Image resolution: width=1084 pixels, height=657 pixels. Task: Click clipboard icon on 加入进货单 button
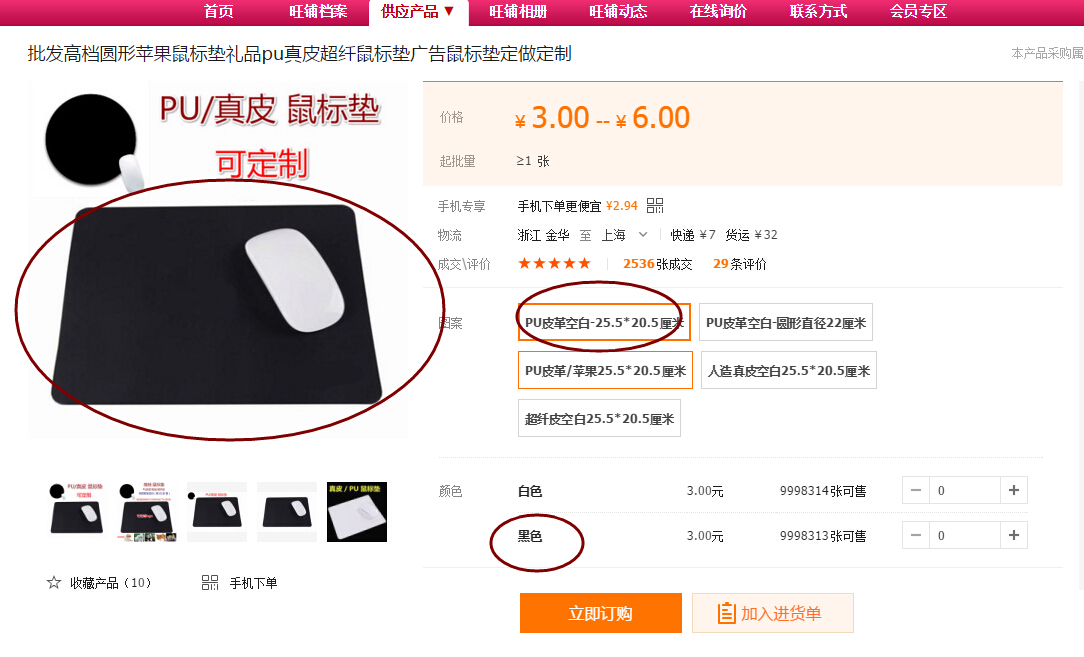click(726, 613)
